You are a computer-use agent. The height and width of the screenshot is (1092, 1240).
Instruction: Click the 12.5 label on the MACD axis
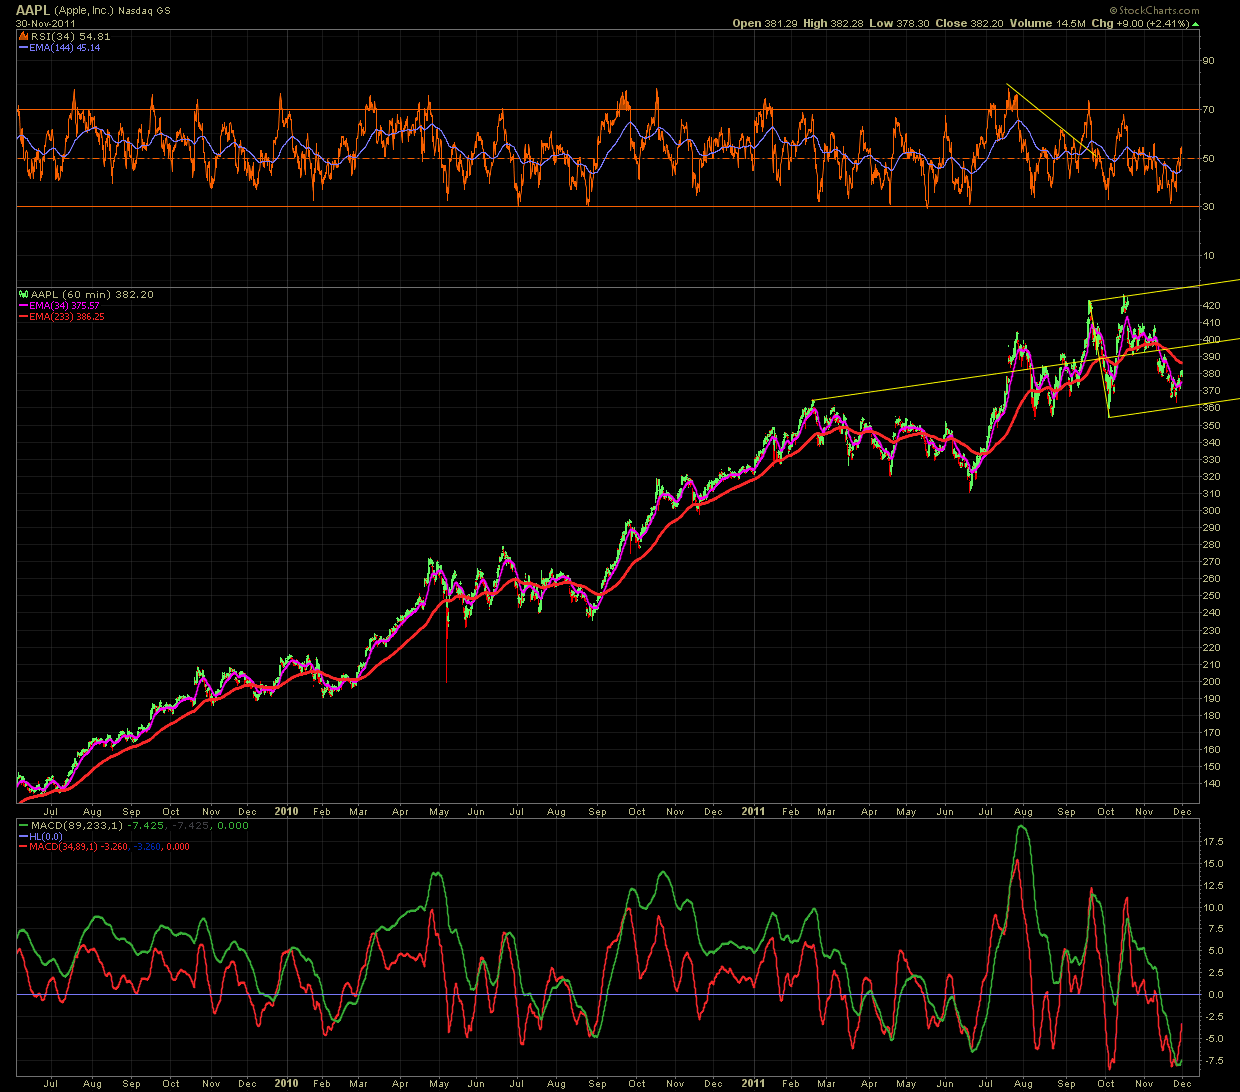pyautogui.click(x=1213, y=886)
